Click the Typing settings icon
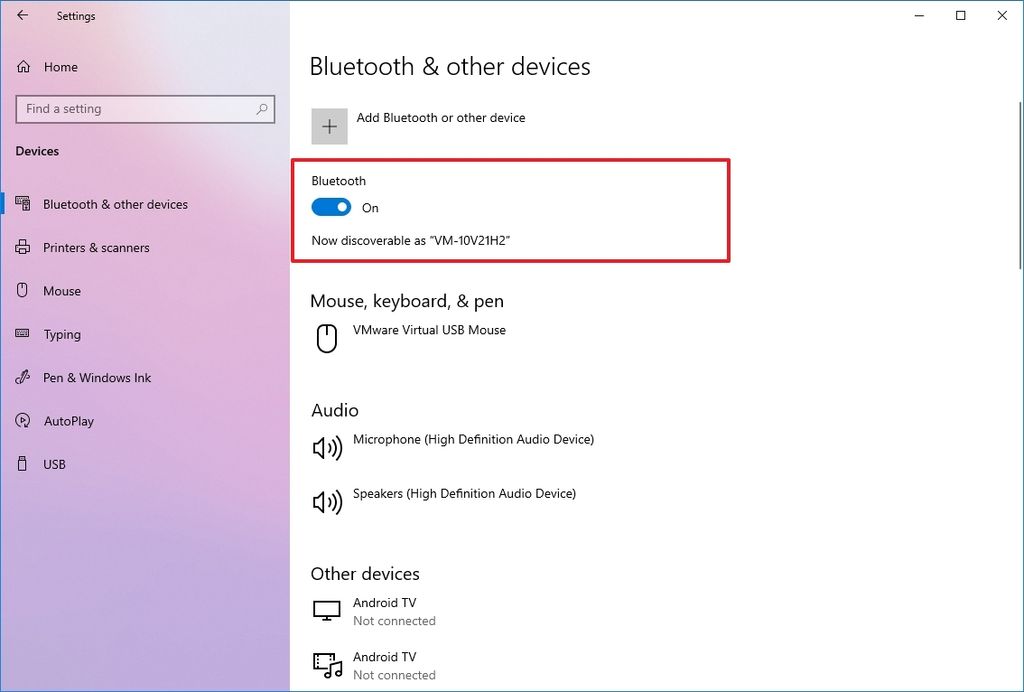1024x692 pixels. [23, 334]
